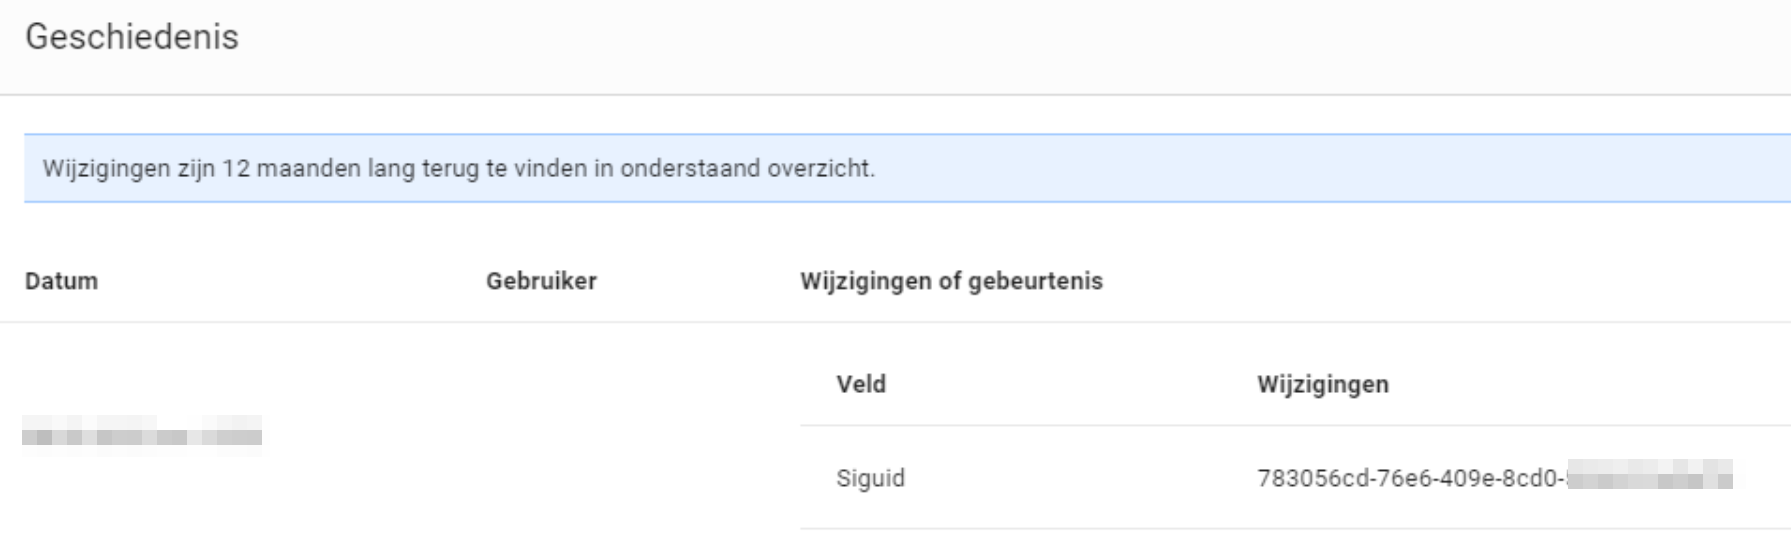This screenshot has width=1791, height=538.
Task: Click 'Wijzigingen zijn' at the banner start
Action: [107, 168]
